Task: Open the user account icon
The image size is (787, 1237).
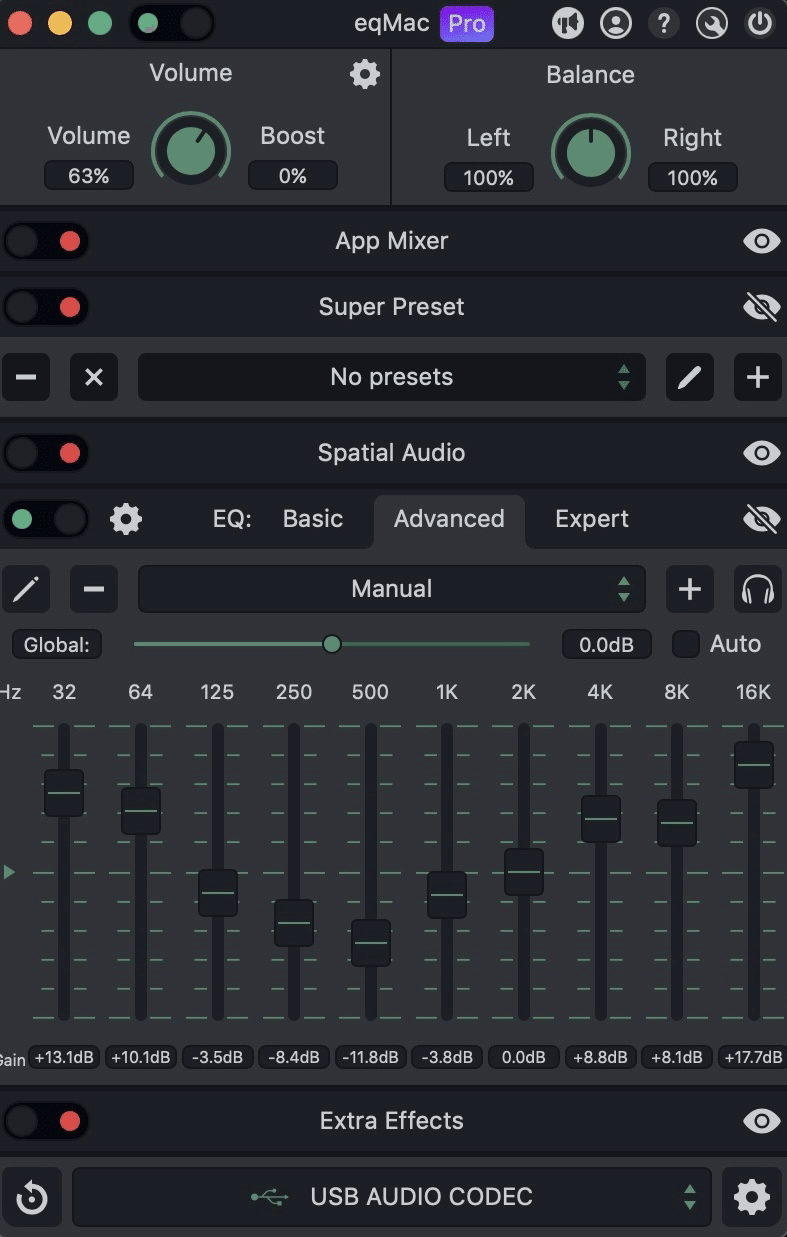Action: point(616,22)
